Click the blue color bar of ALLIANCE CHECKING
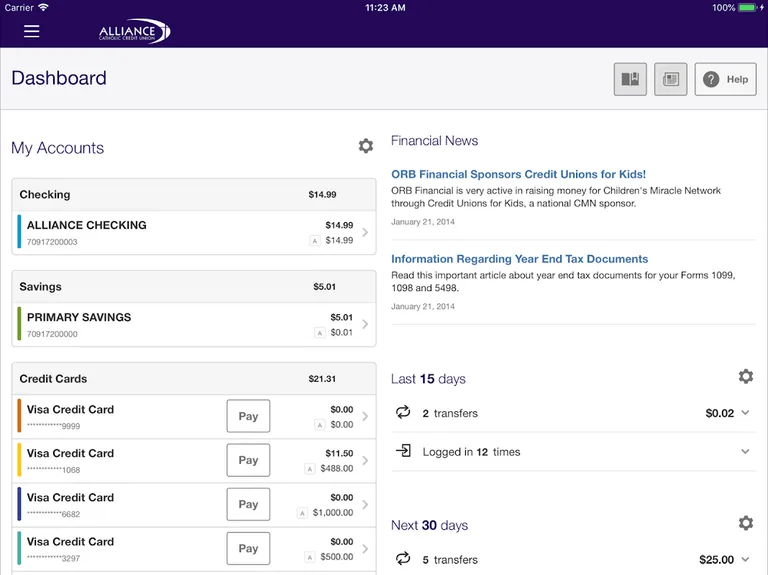This screenshot has height=575, width=768. [19, 232]
